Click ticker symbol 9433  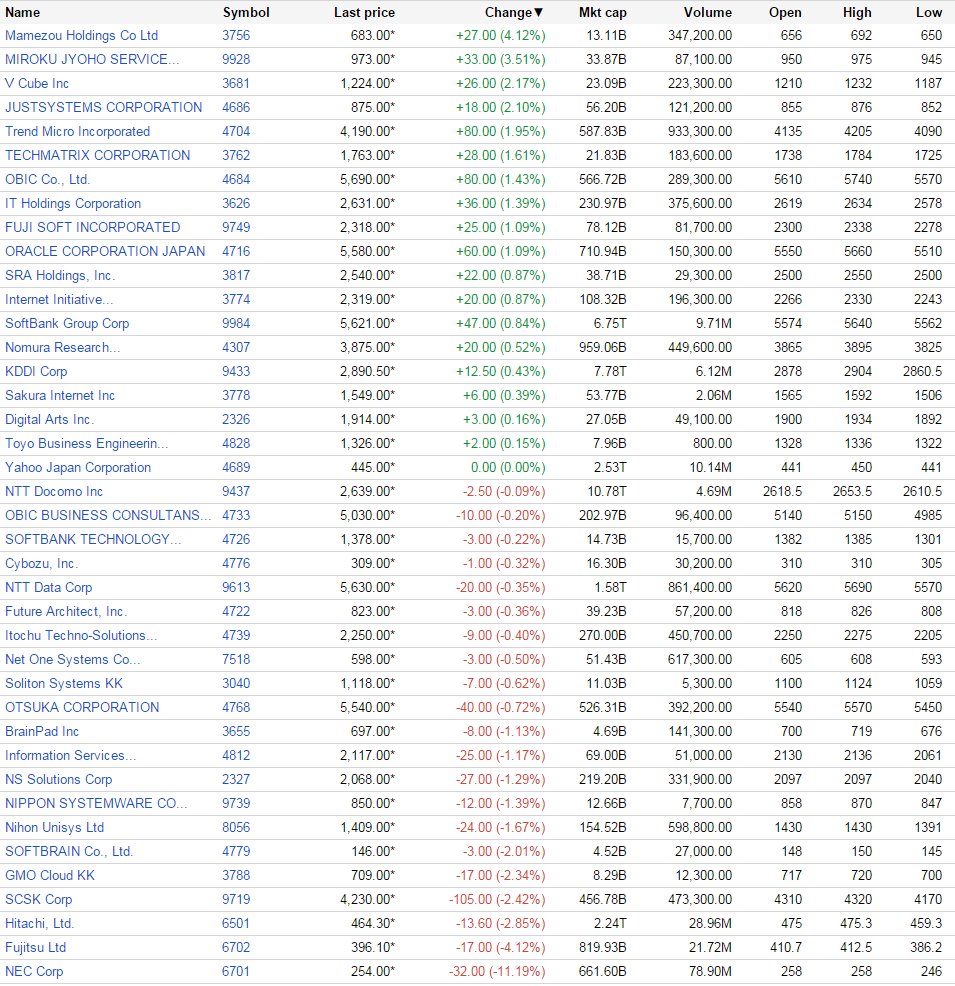pos(236,372)
